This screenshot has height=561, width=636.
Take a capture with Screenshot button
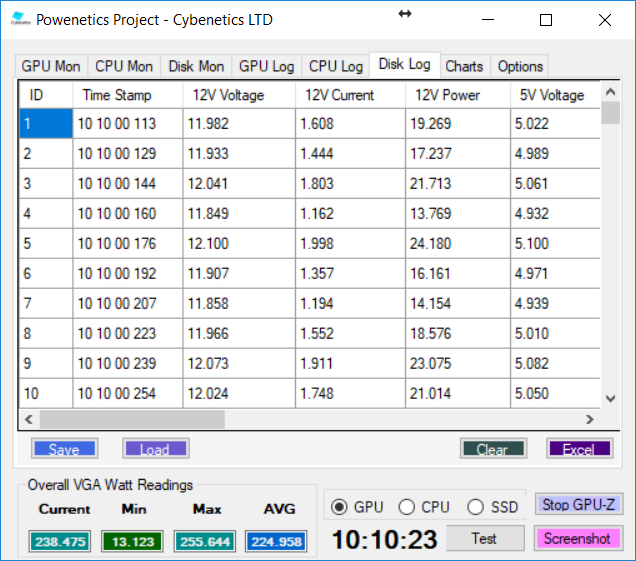pyautogui.click(x=578, y=538)
